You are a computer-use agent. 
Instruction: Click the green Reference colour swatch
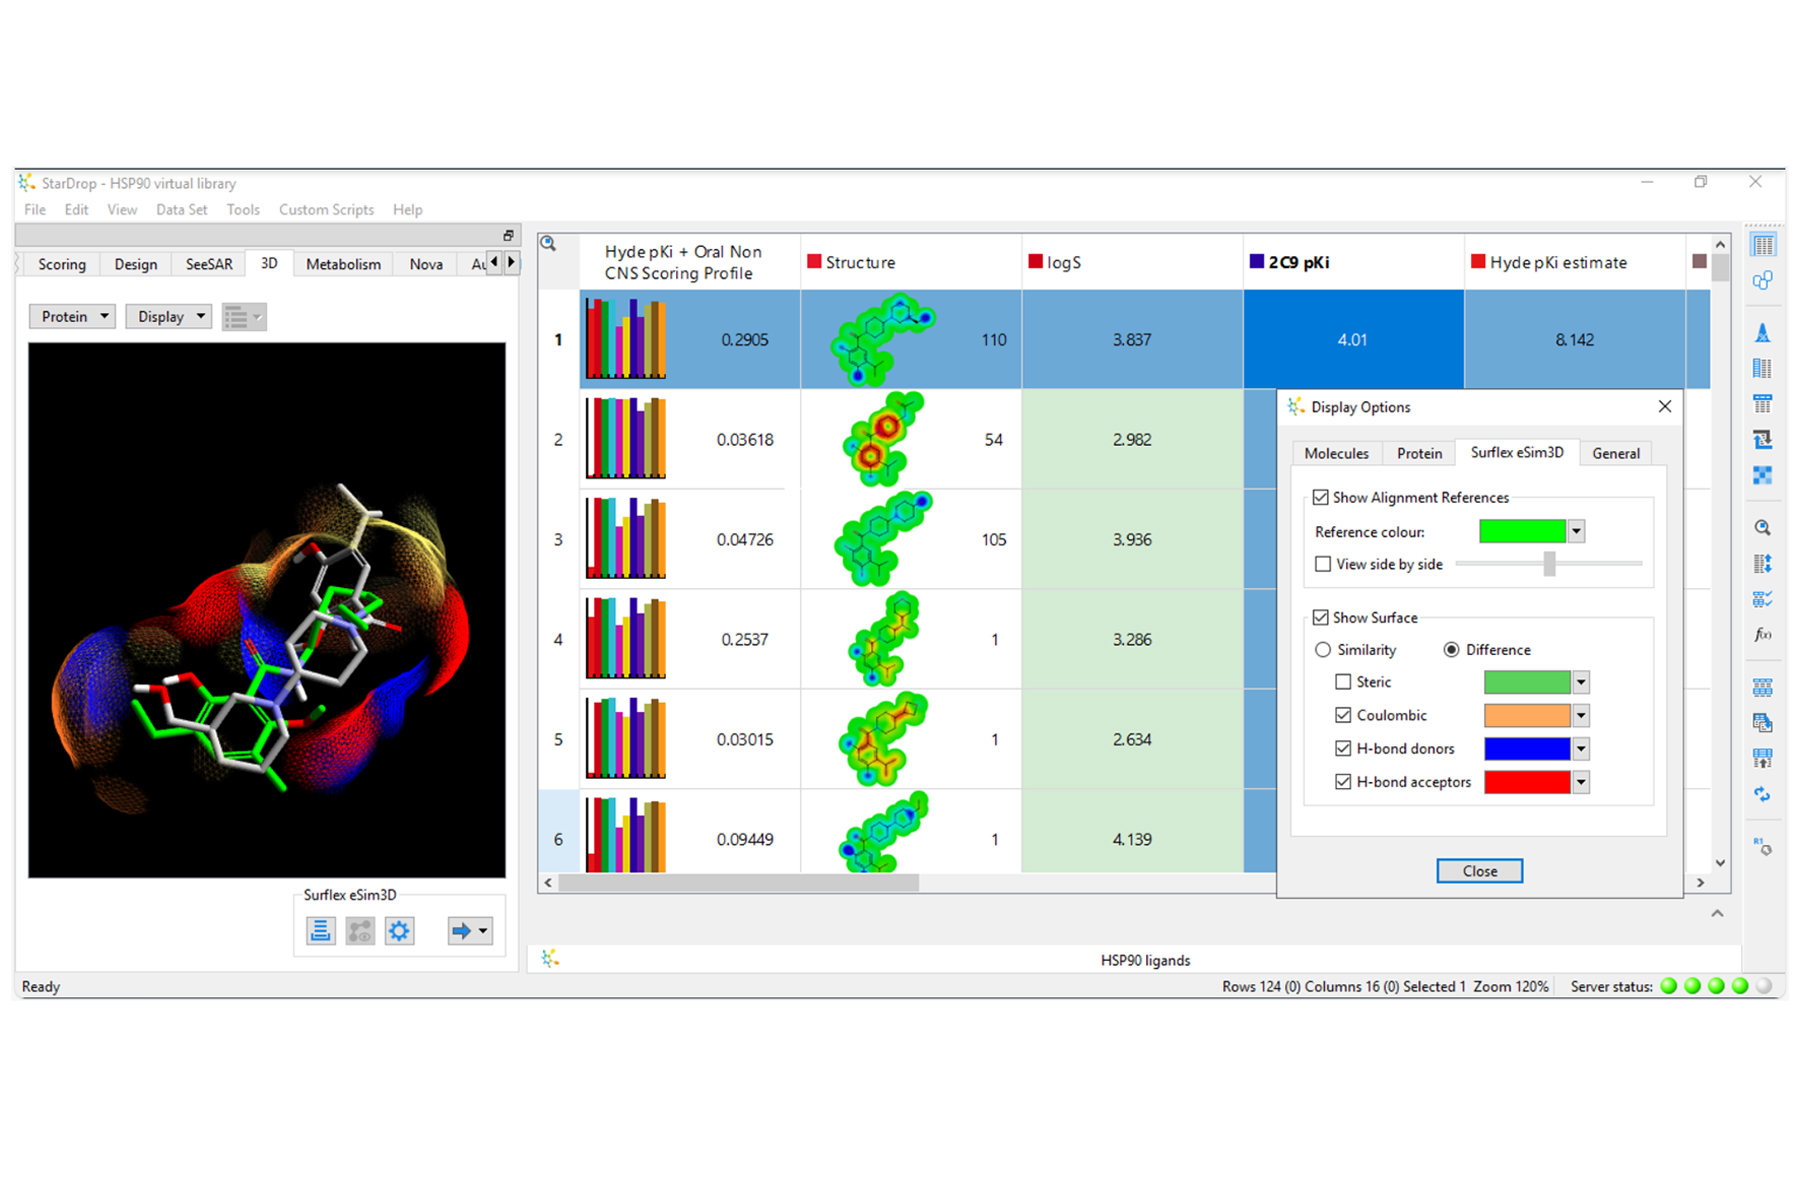point(1522,531)
